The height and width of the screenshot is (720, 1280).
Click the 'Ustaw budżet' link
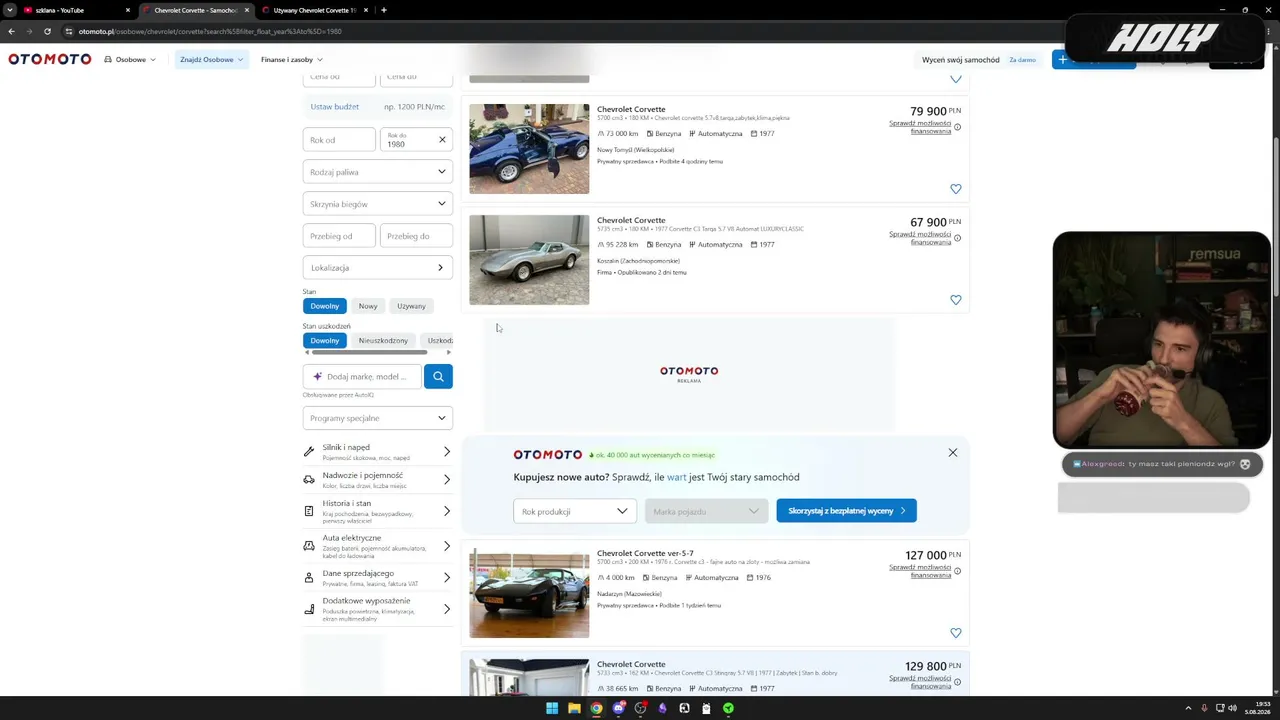click(334, 107)
